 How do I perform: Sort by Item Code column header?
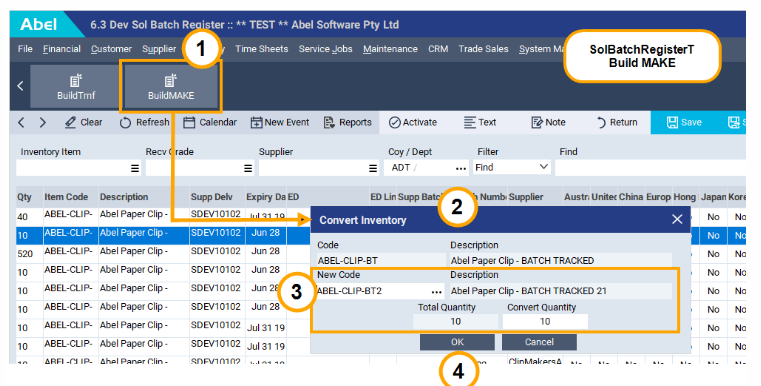click(x=70, y=197)
